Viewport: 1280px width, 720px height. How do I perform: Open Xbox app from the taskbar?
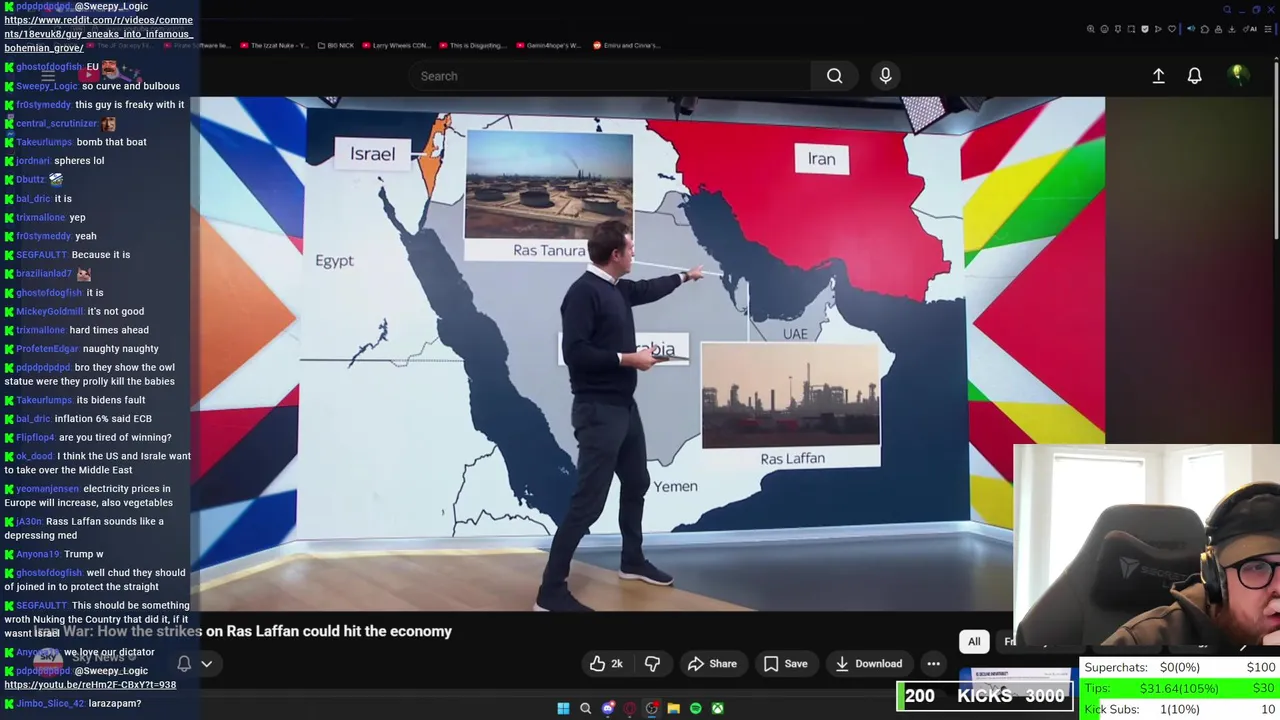tap(717, 708)
